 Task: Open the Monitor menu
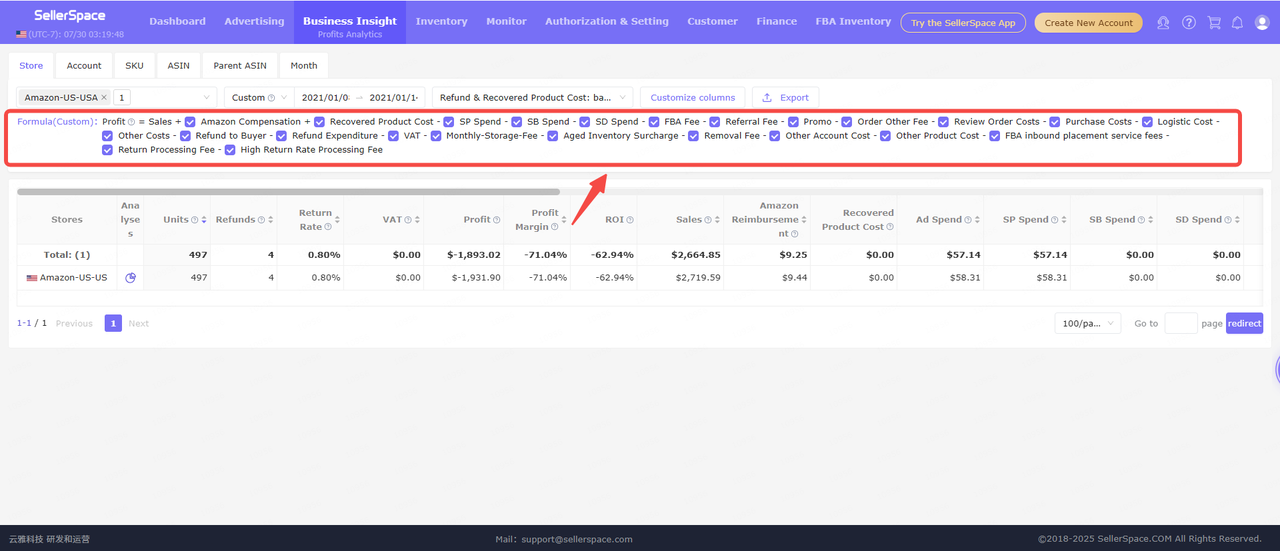click(x=506, y=21)
